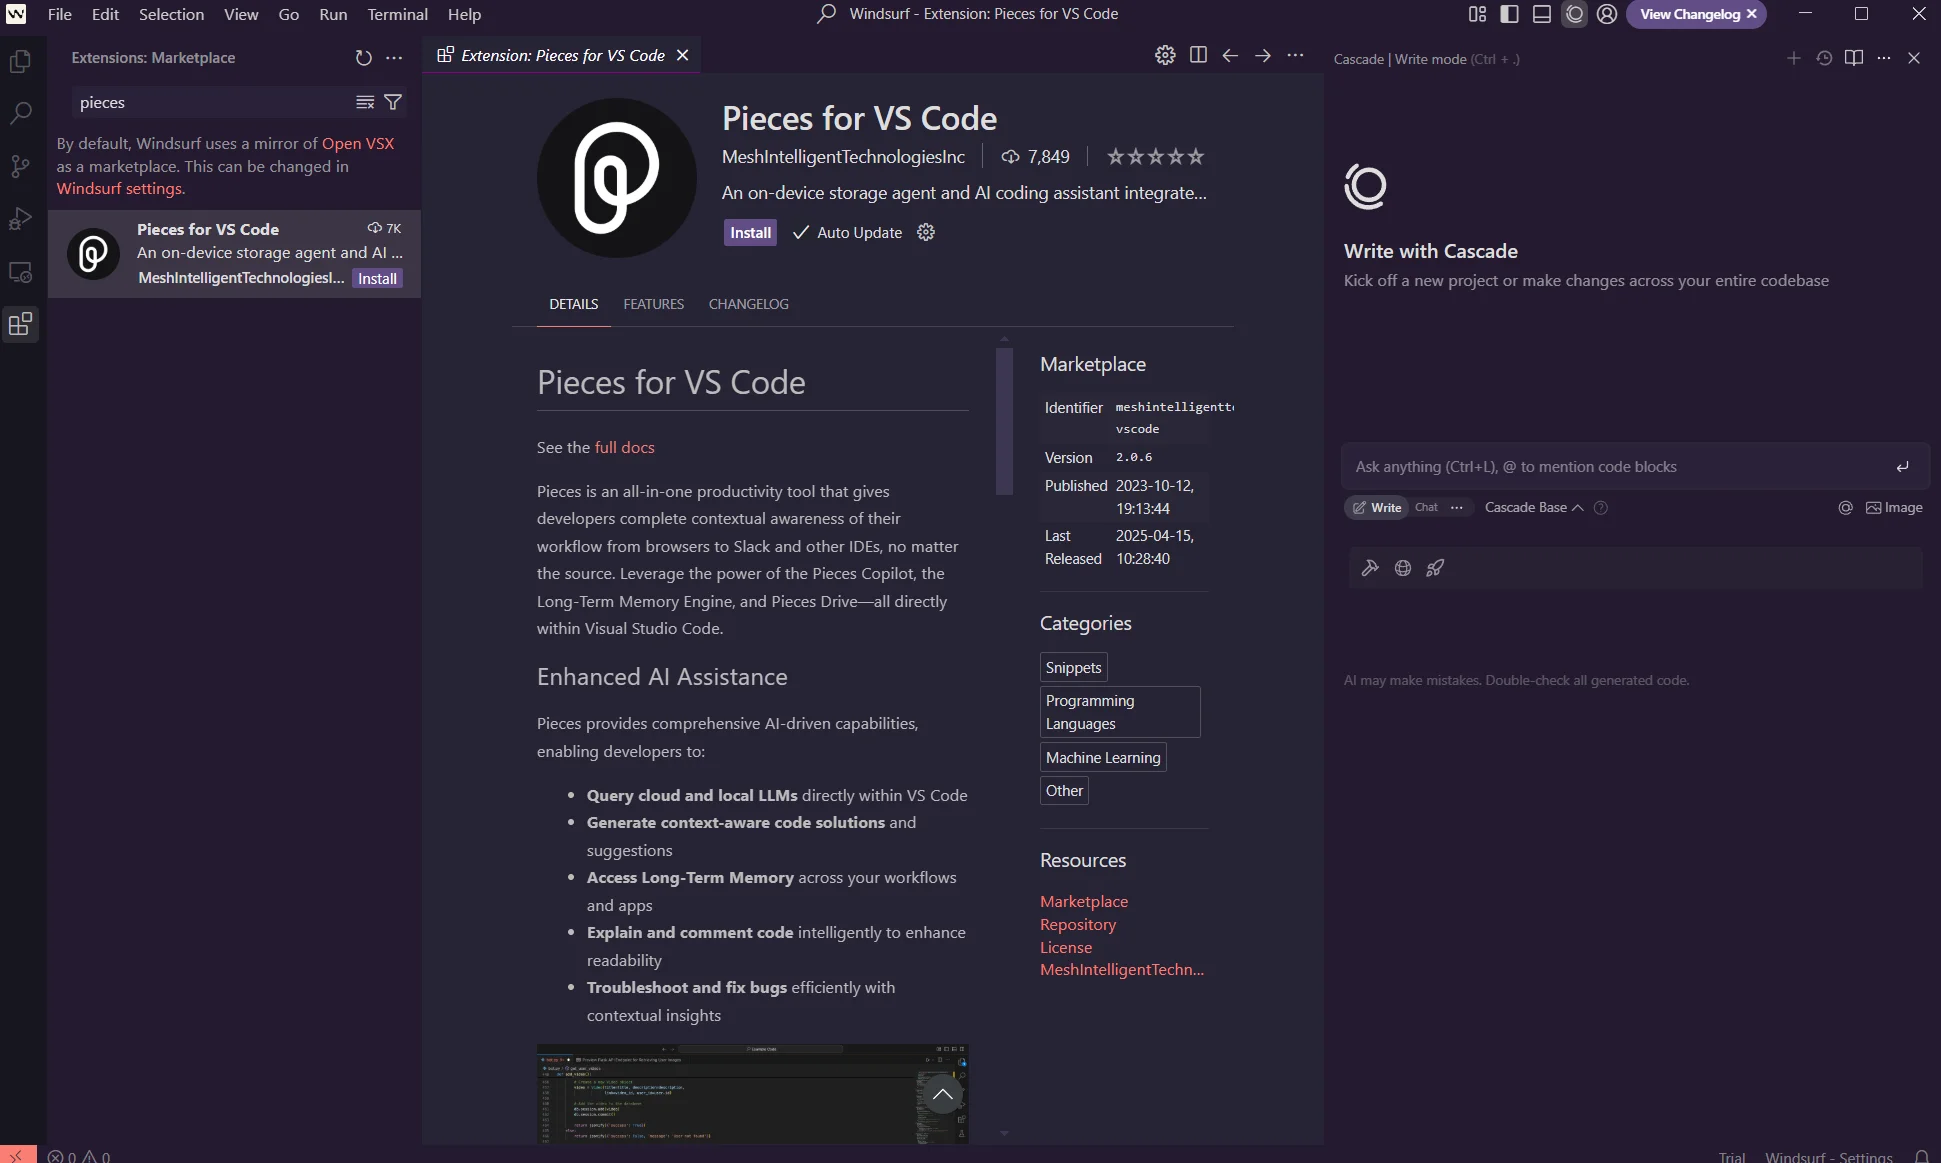Refresh the extensions marketplace list
This screenshot has width=1941, height=1163.
363,58
